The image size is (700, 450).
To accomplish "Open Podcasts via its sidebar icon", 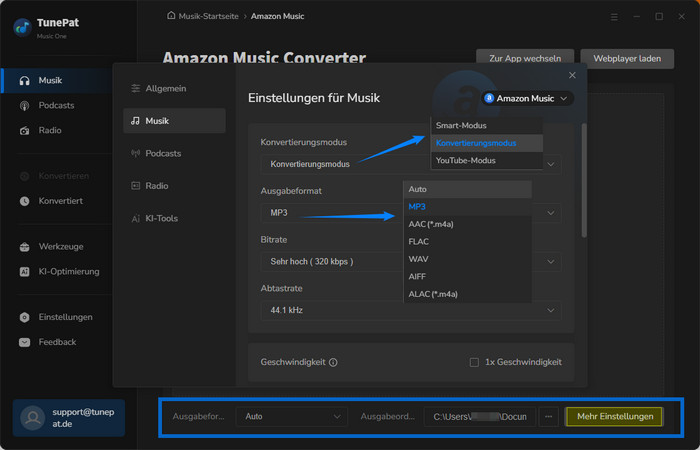I will point(25,106).
